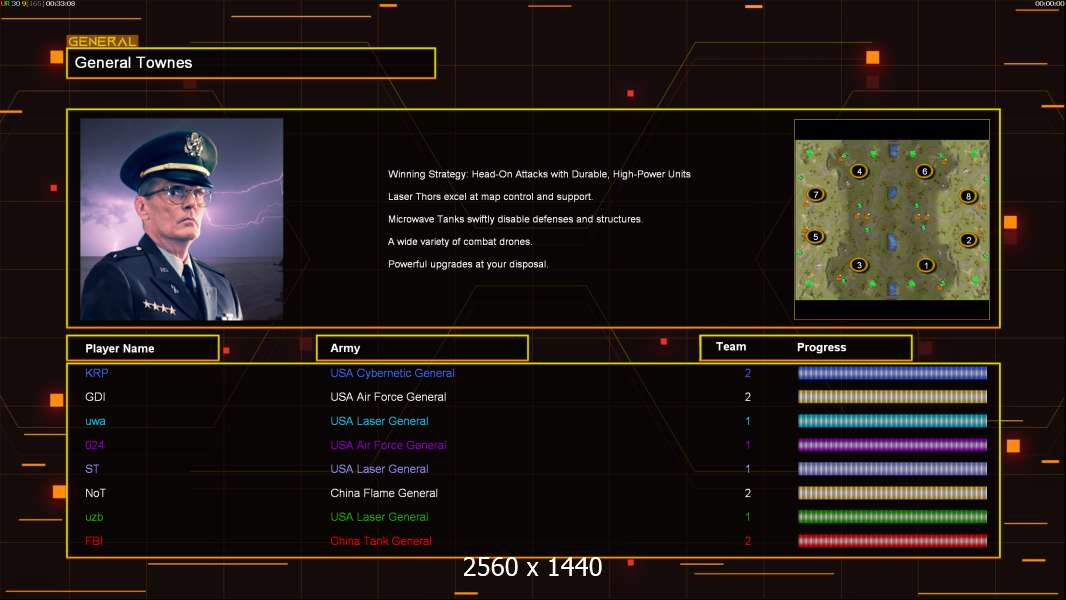
Task: Click the General Townes name field
Action: [x=251, y=63]
